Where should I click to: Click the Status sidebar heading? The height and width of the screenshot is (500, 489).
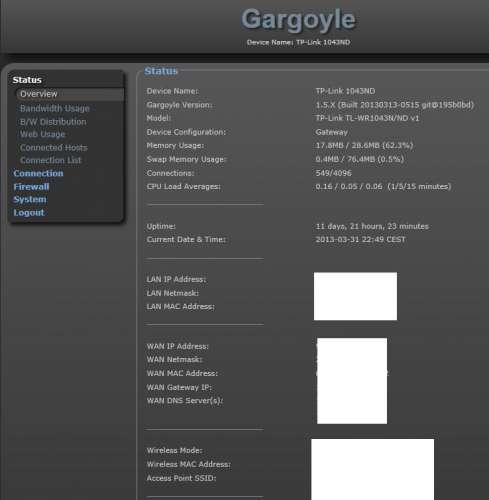pyautogui.click(x=27, y=80)
